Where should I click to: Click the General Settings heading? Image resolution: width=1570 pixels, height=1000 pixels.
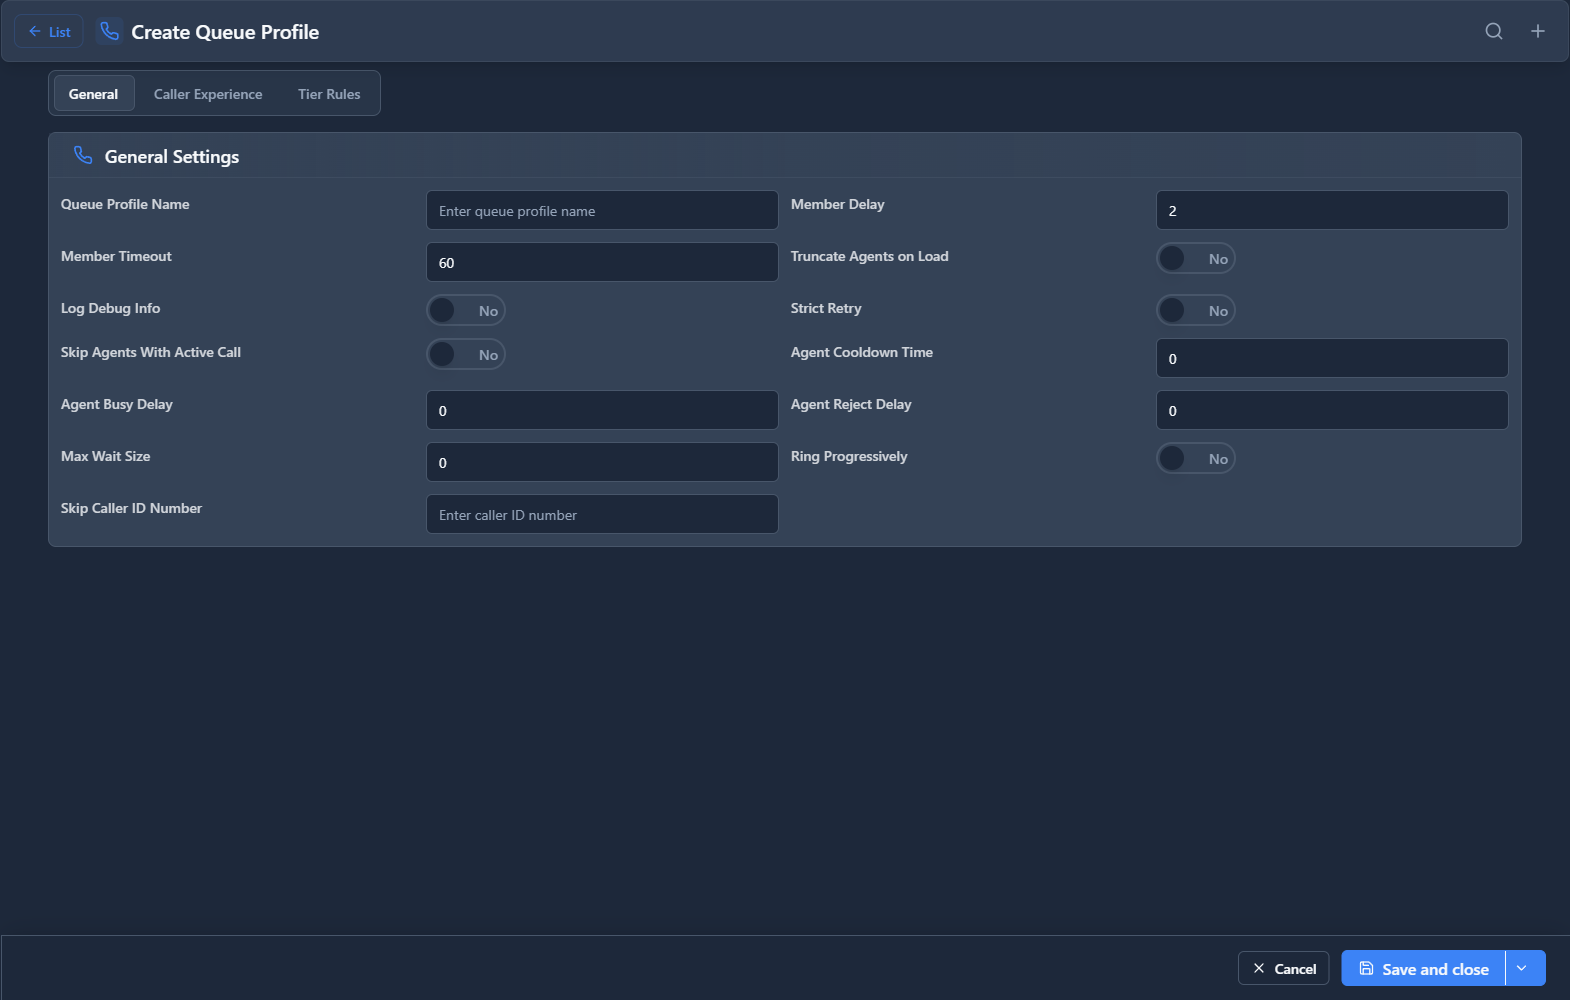tap(172, 156)
